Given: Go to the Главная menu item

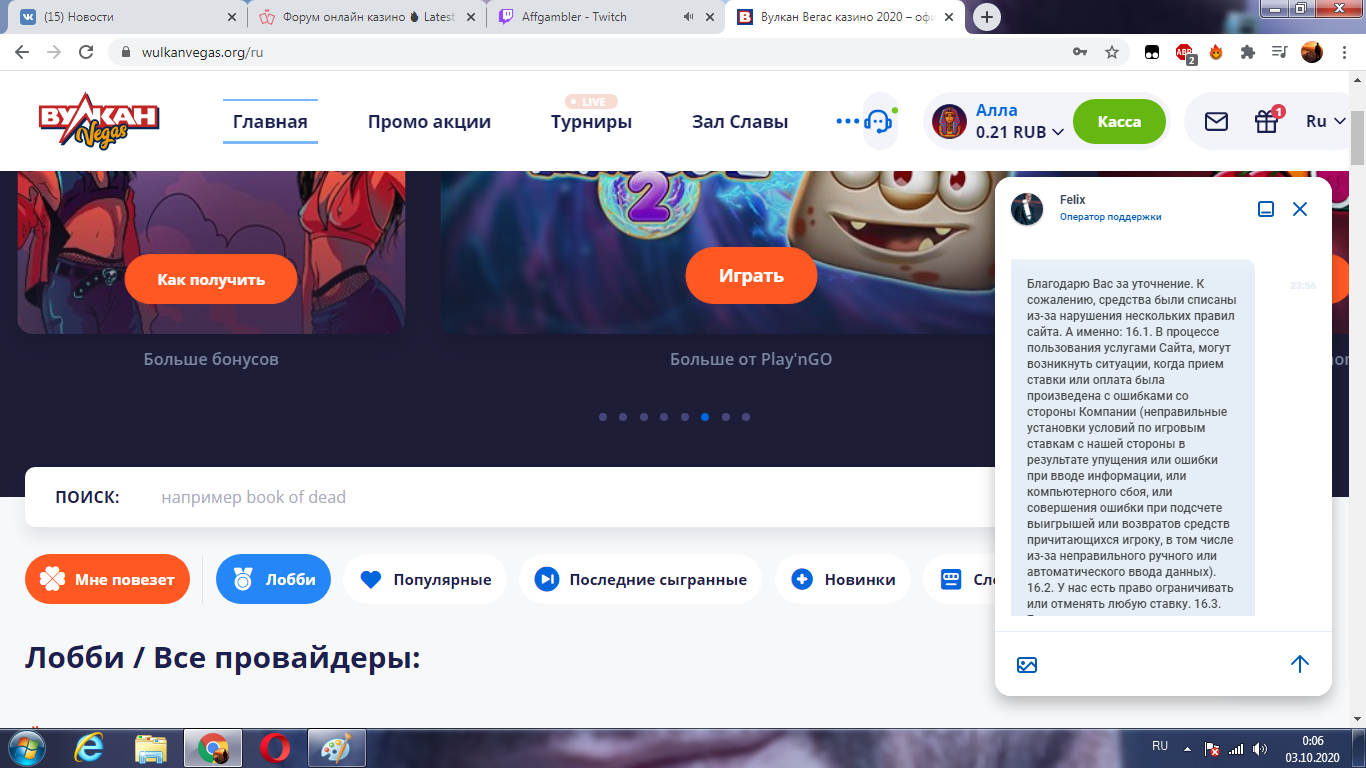Looking at the screenshot, I should tap(270, 122).
